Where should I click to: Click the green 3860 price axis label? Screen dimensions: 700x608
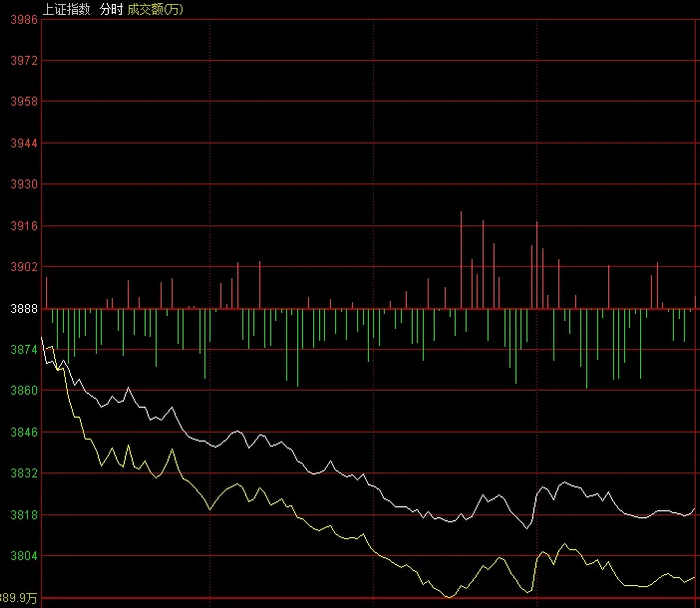point(24,391)
